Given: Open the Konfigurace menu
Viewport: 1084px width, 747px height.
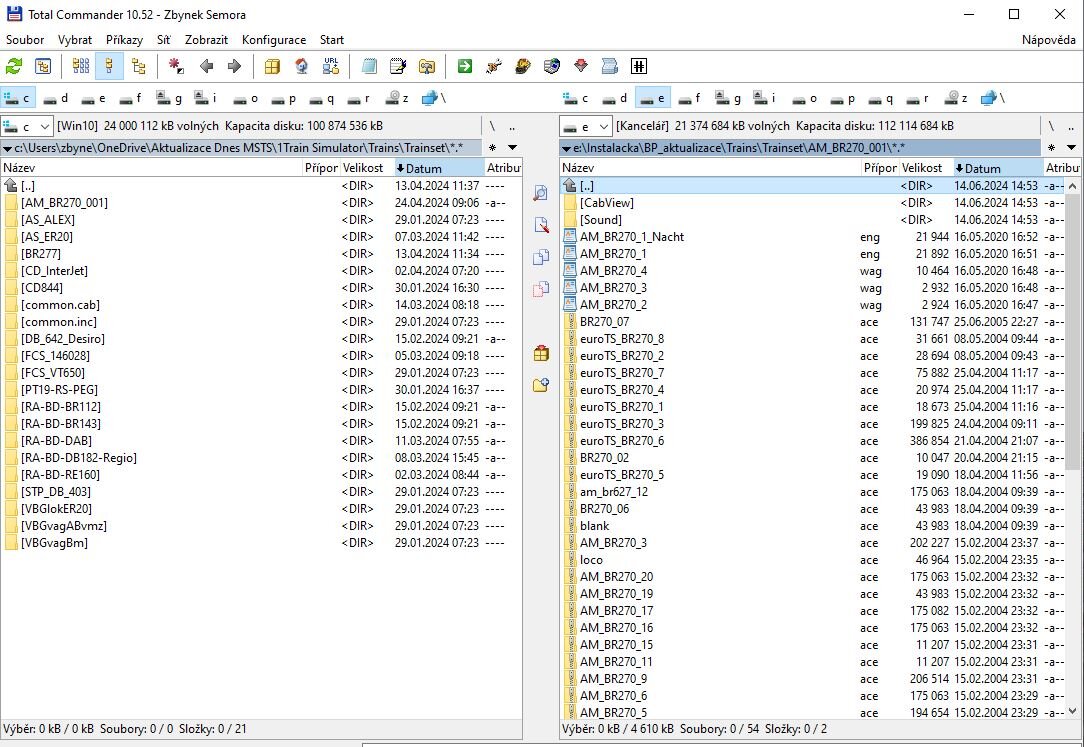Looking at the screenshot, I should click(x=273, y=40).
